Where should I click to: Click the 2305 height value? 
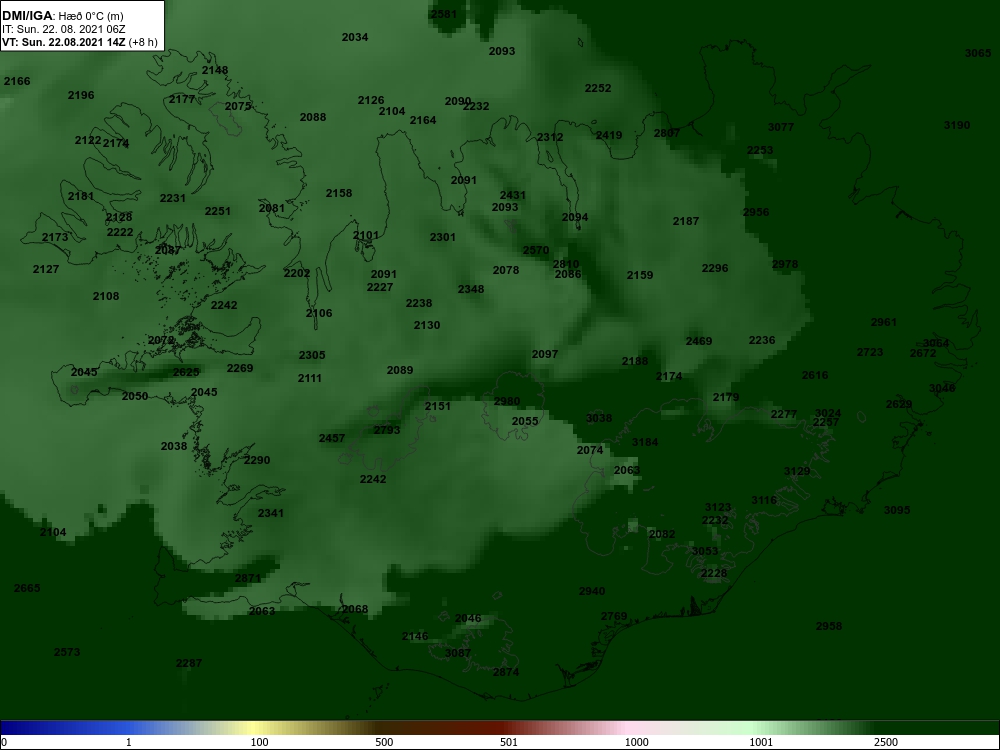pyautogui.click(x=312, y=355)
